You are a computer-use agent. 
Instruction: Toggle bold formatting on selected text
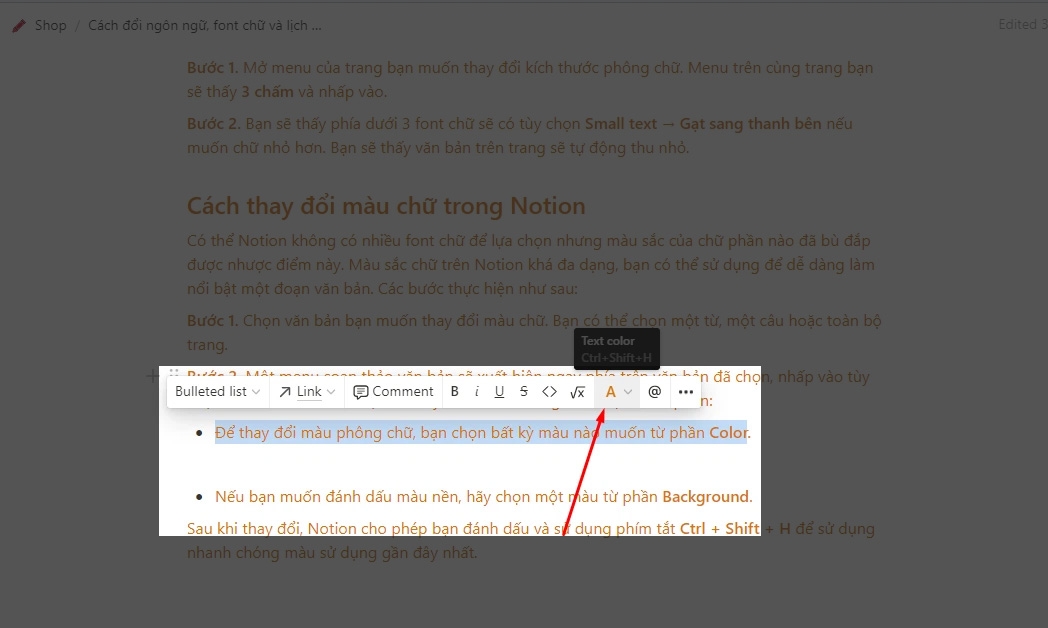point(455,391)
